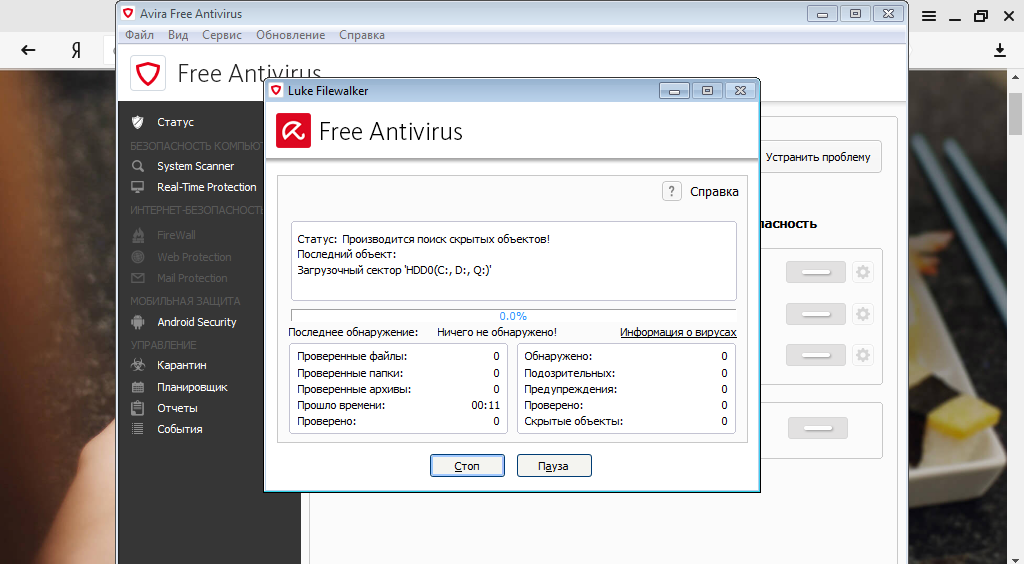This screenshot has height=564, width=1024.
Task: Click the Стоп button
Action: [467, 465]
